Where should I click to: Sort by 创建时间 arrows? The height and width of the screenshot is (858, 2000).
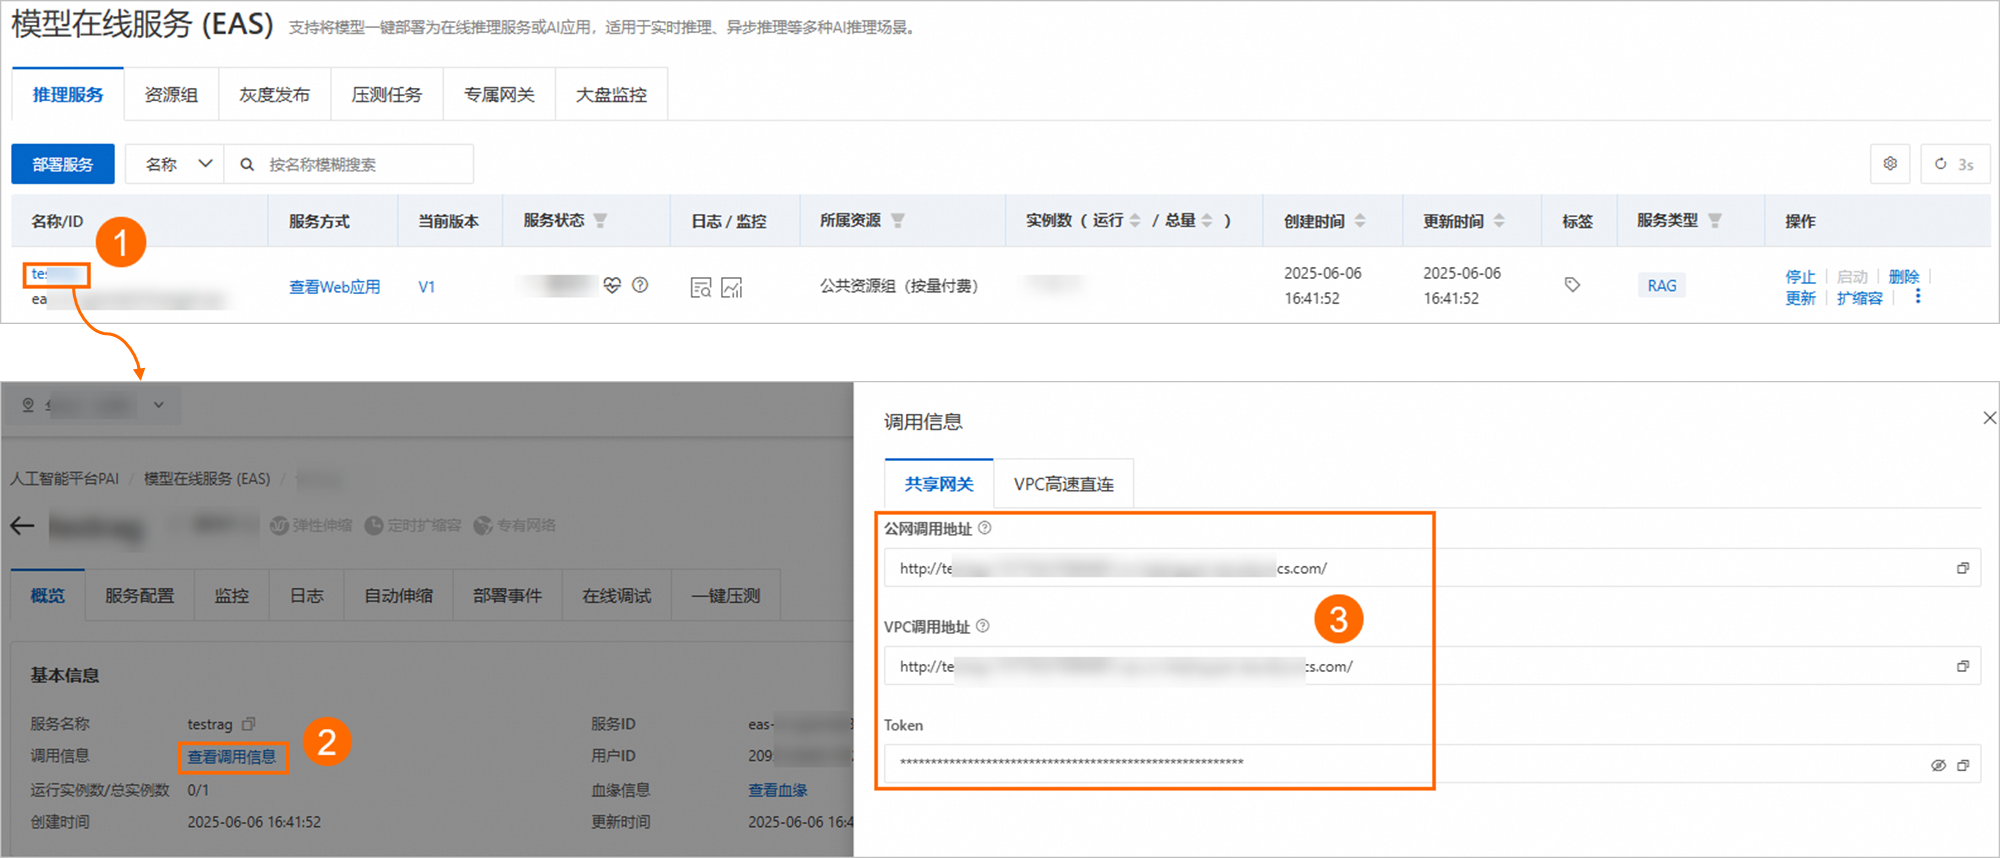[1360, 221]
